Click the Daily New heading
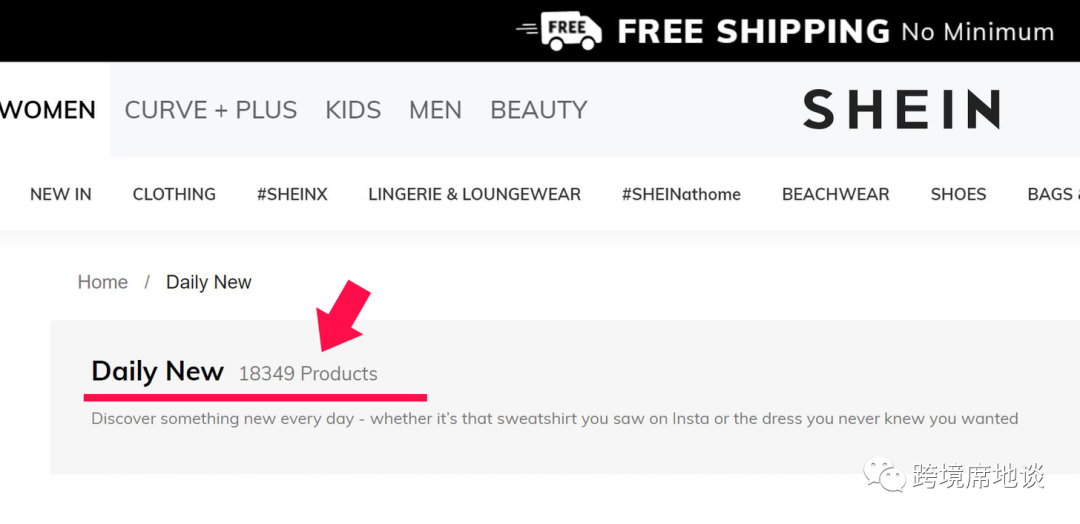Image resolution: width=1080 pixels, height=524 pixels. coord(157,371)
